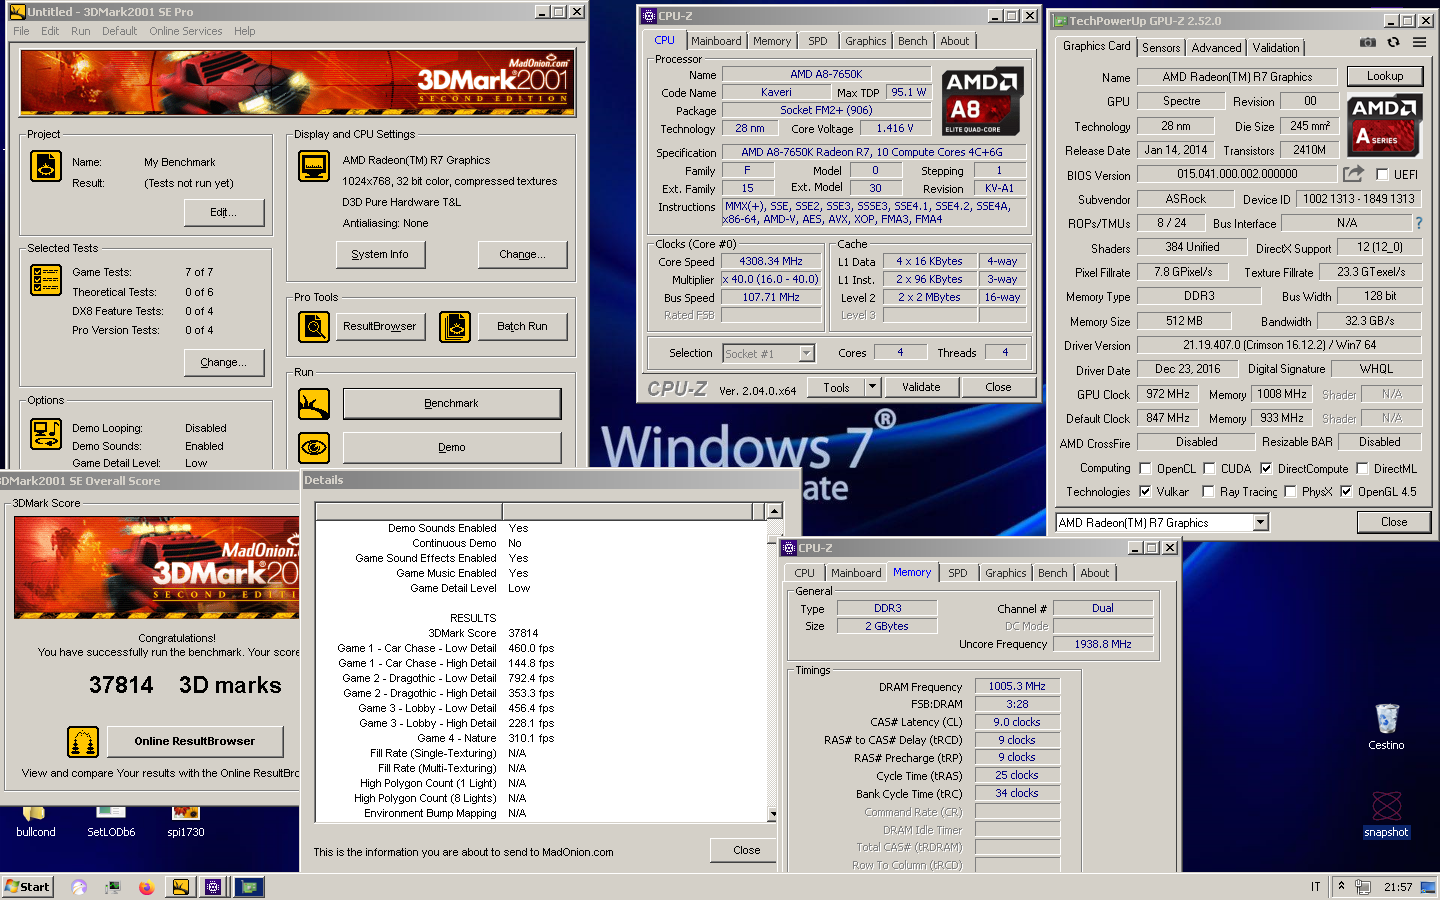Toggle the PhysX checkbox
The width and height of the screenshot is (1440, 900).
point(1290,491)
